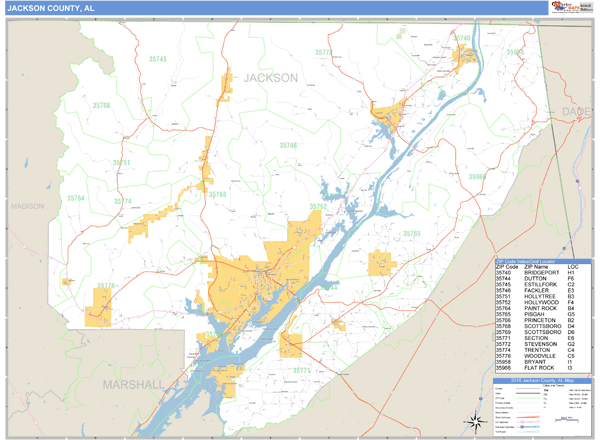Click the 35740 ZIP label on the map
600x440 pixels.
[461, 38]
